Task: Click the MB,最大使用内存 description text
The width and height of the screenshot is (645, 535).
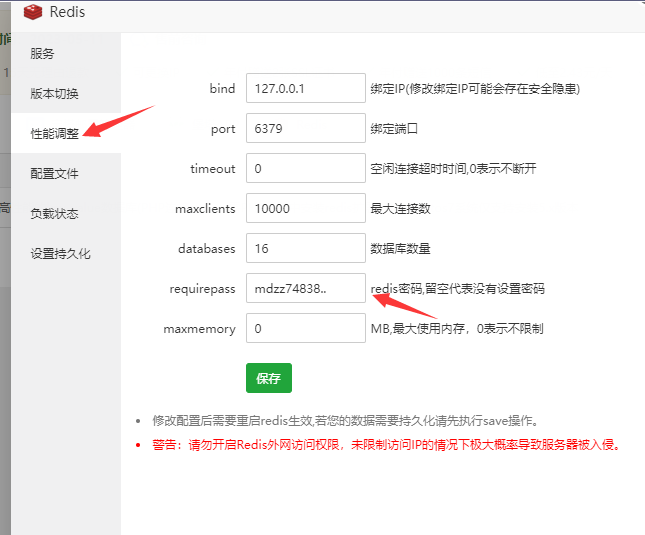Action: pyautogui.click(x=457, y=329)
